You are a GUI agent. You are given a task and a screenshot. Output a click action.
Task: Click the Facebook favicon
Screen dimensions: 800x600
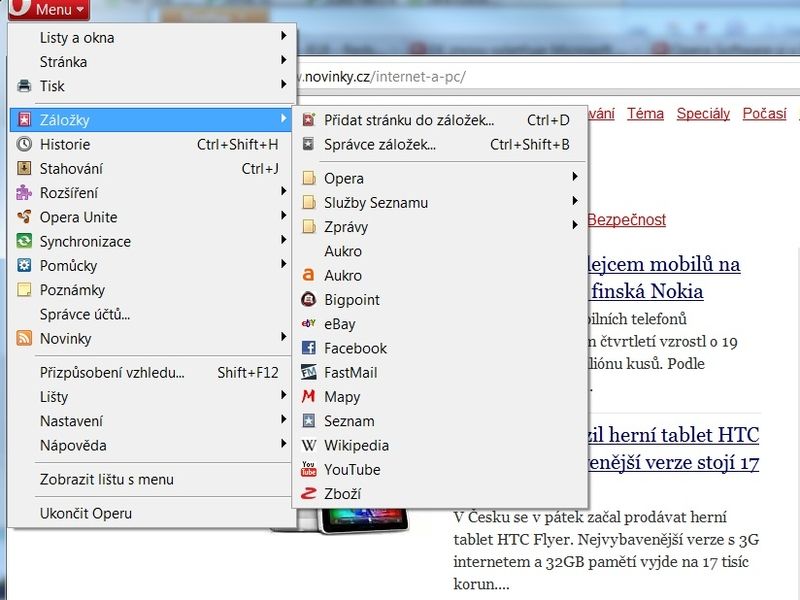tap(309, 348)
